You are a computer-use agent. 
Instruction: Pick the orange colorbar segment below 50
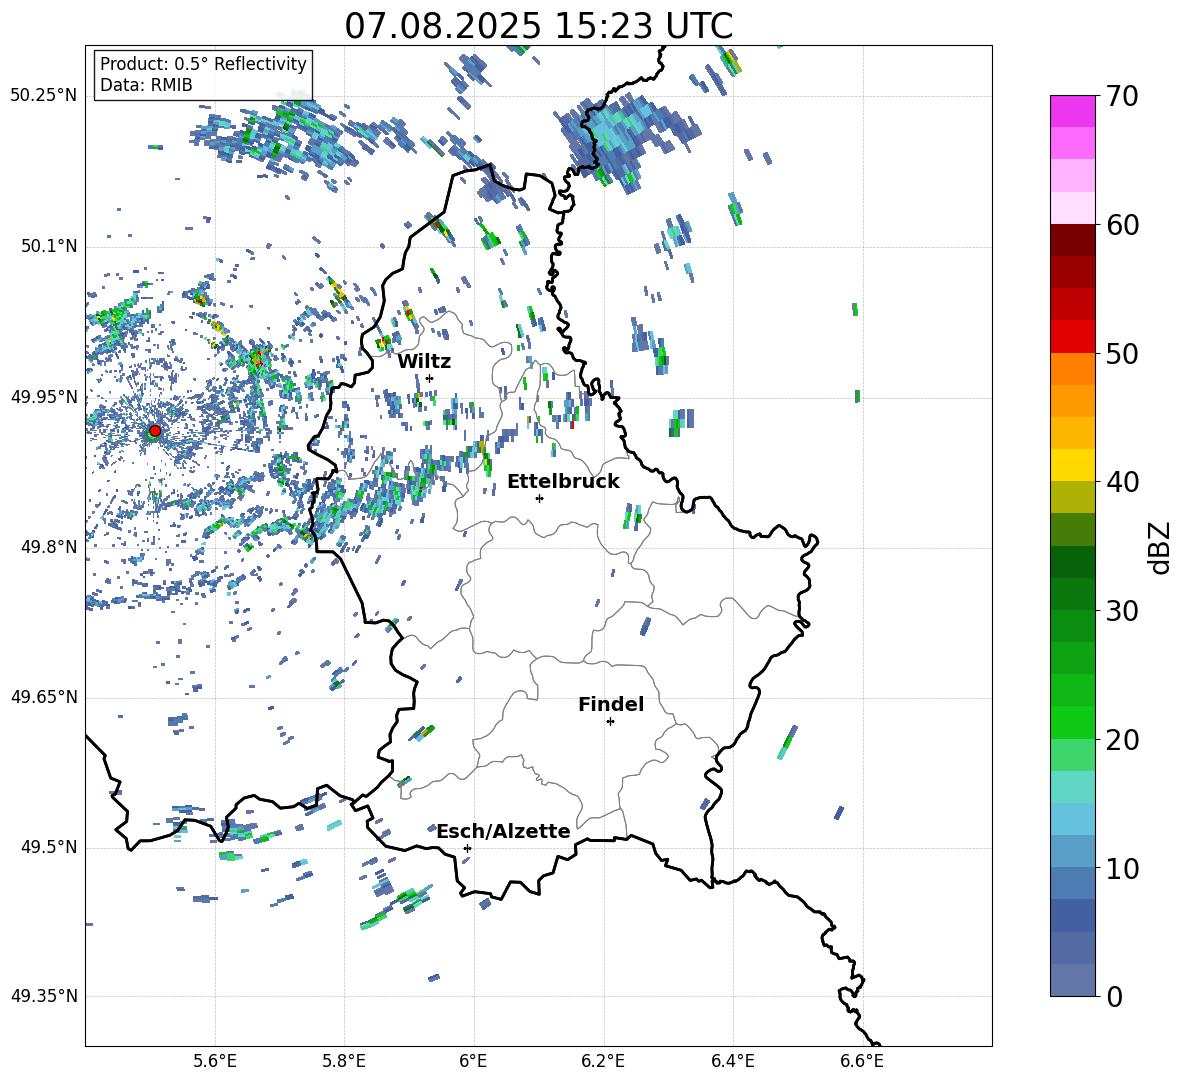1072,368
